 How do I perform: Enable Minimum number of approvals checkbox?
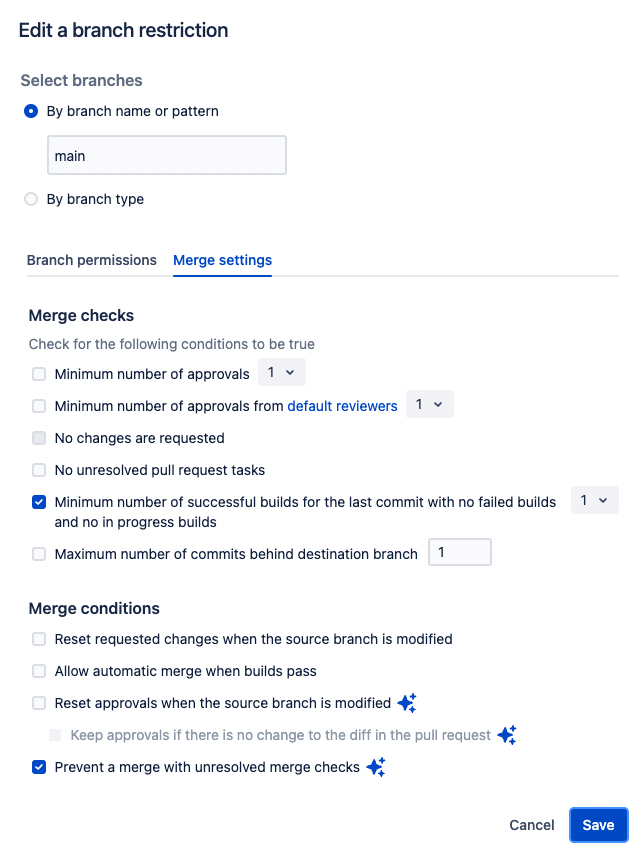point(39,374)
